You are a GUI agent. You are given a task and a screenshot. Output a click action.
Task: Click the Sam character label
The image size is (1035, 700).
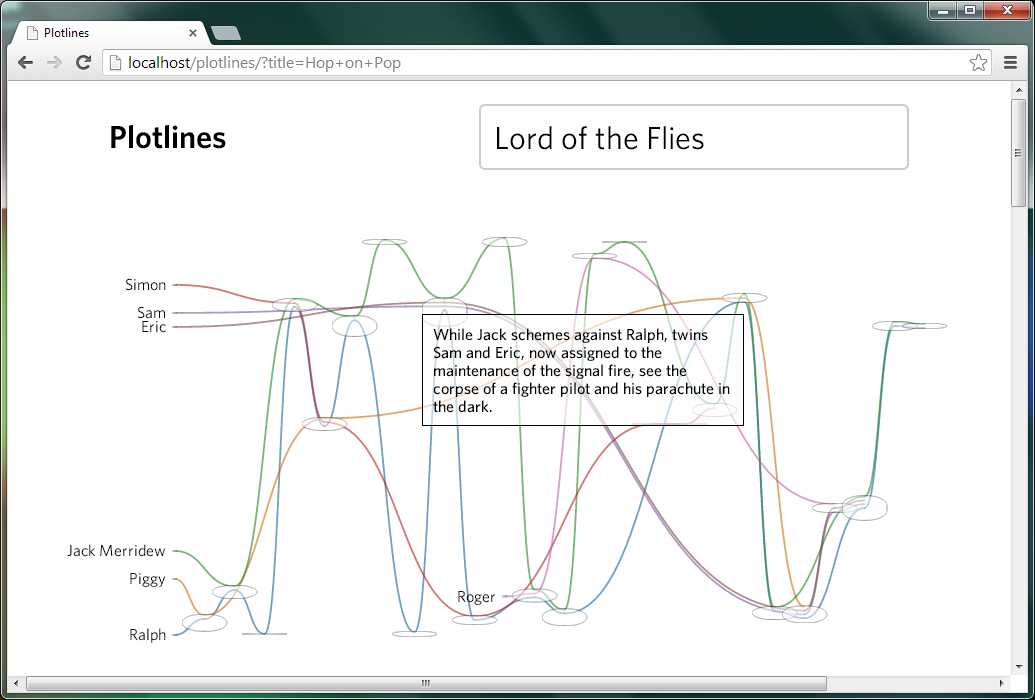tap(151, 312)
